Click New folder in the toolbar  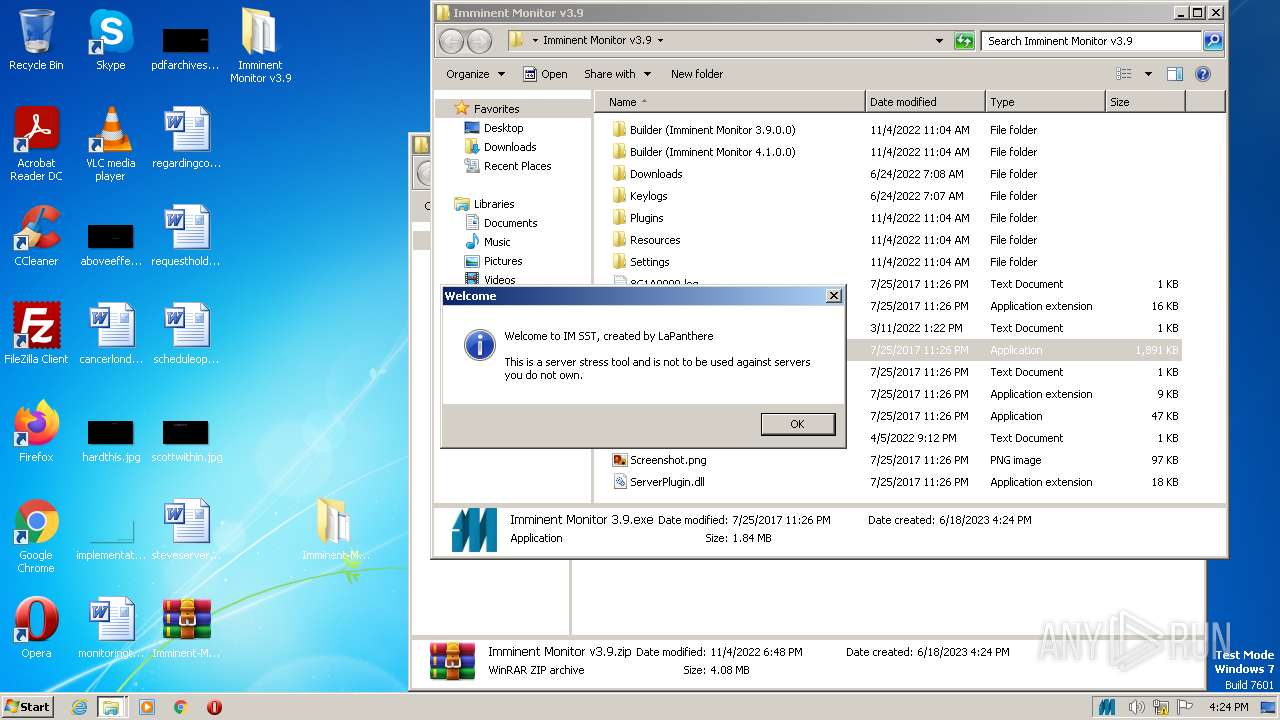click(697, 74)
